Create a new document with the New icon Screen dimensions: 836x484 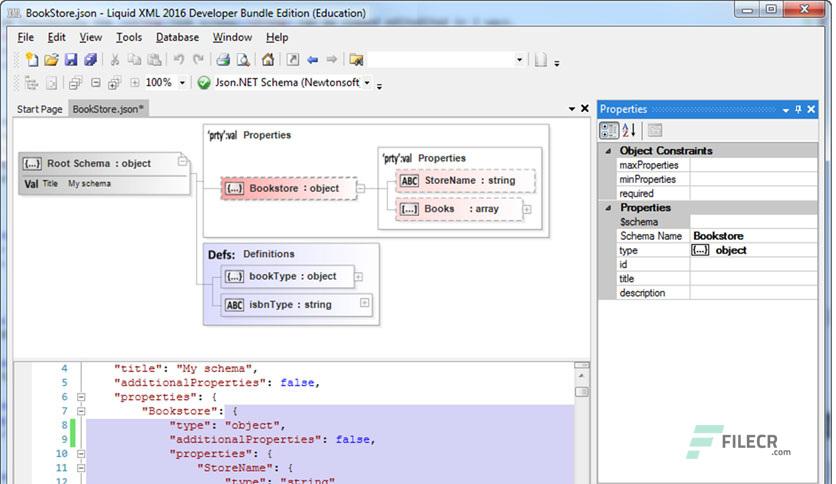(x=32, y=60)
